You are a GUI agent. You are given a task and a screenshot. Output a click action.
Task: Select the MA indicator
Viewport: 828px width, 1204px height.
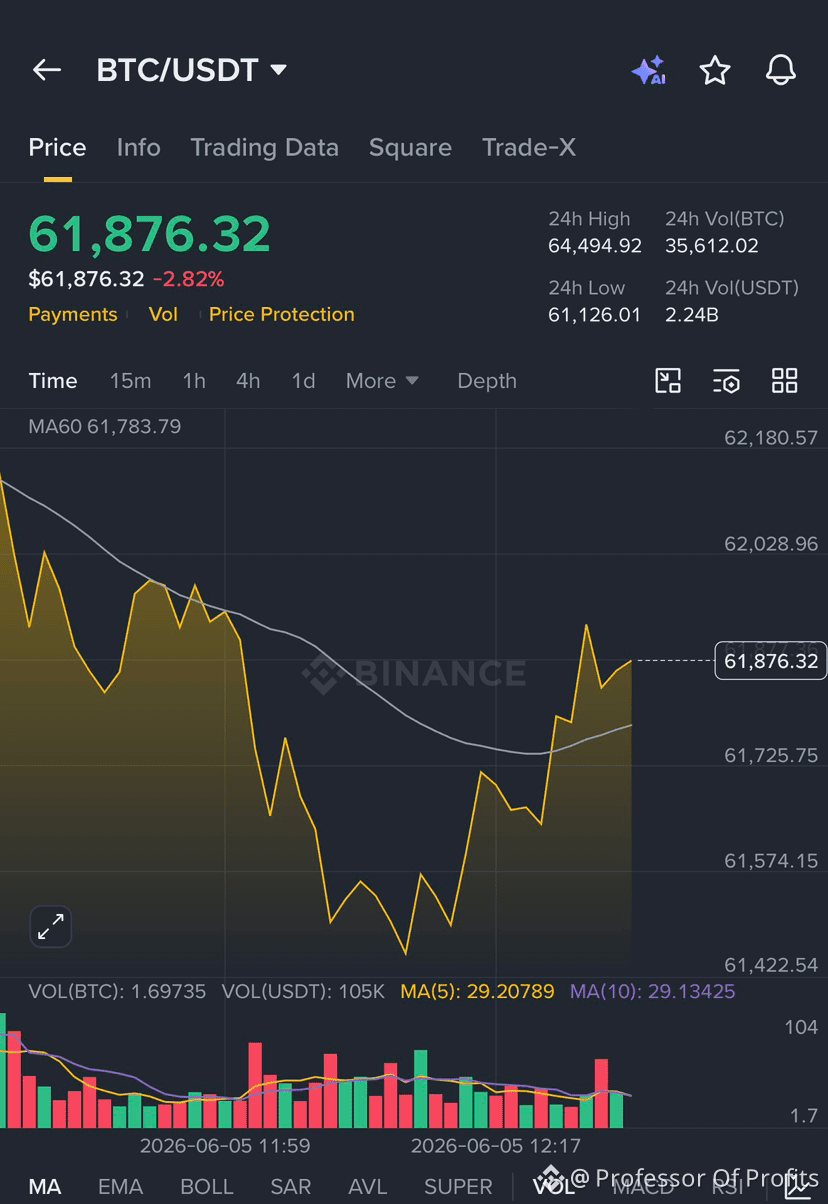(45, 1187)
